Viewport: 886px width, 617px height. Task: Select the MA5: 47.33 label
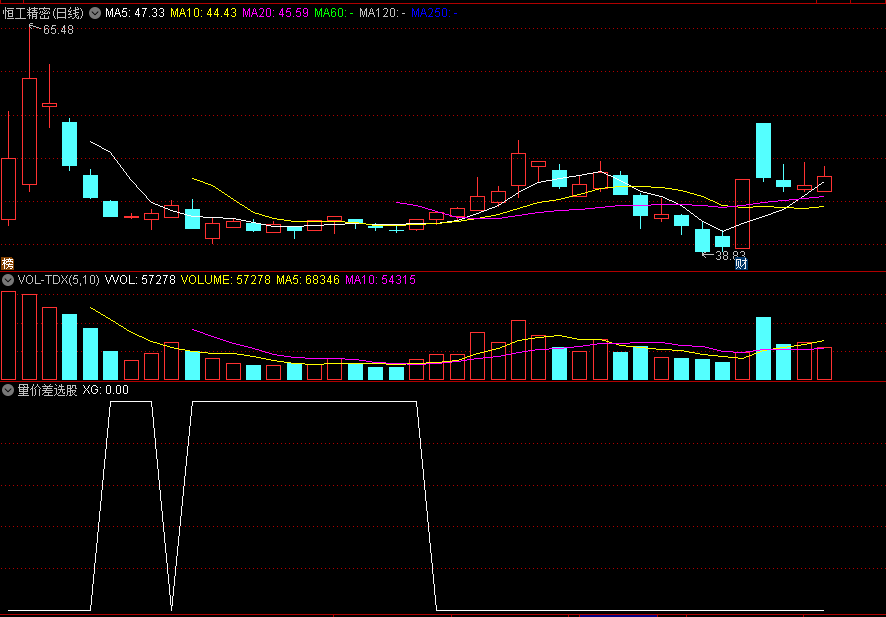tap(135, 12)
